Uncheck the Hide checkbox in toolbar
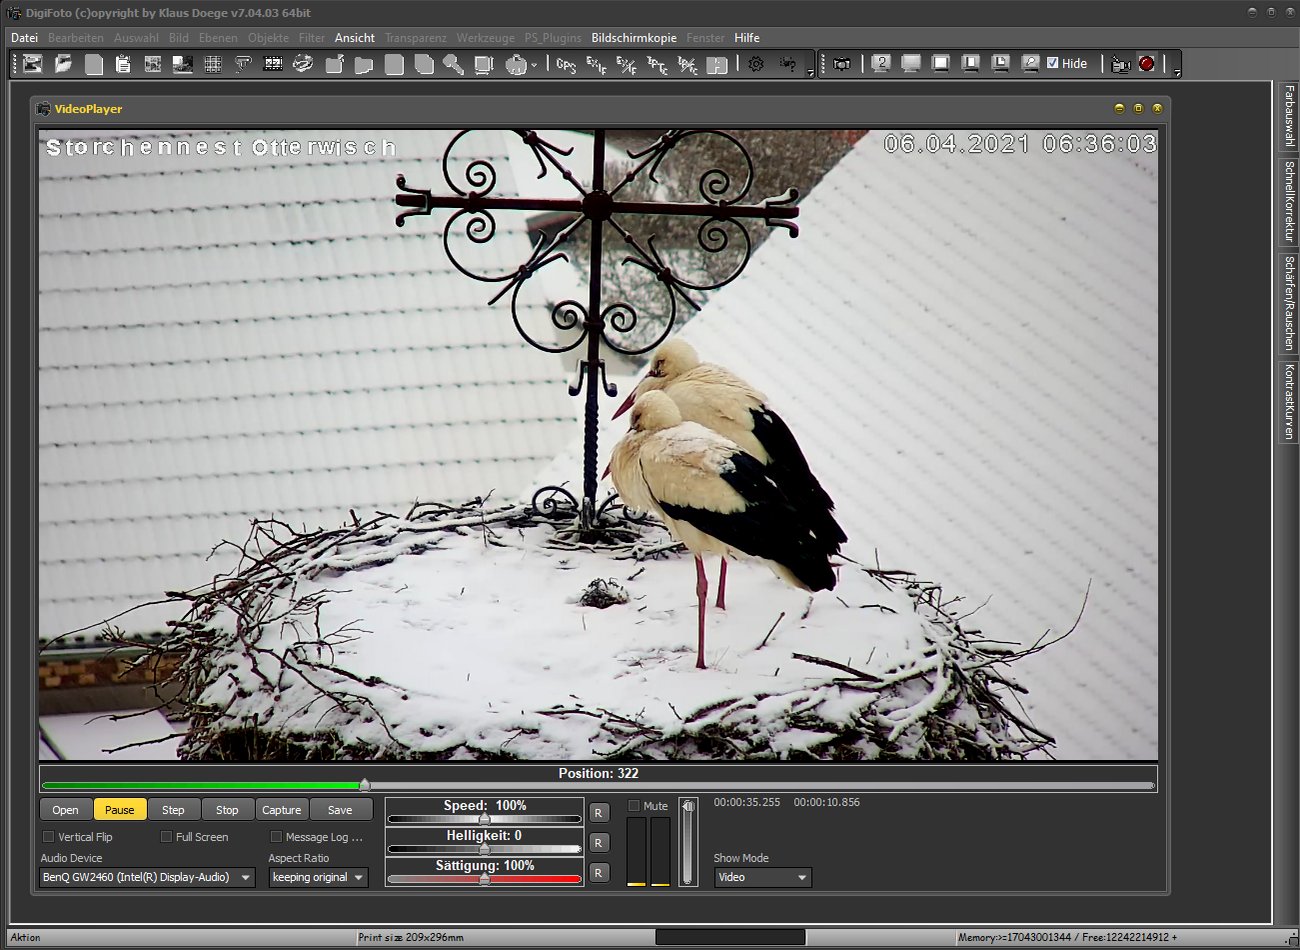1300x950 pixels. point(1053,63)
